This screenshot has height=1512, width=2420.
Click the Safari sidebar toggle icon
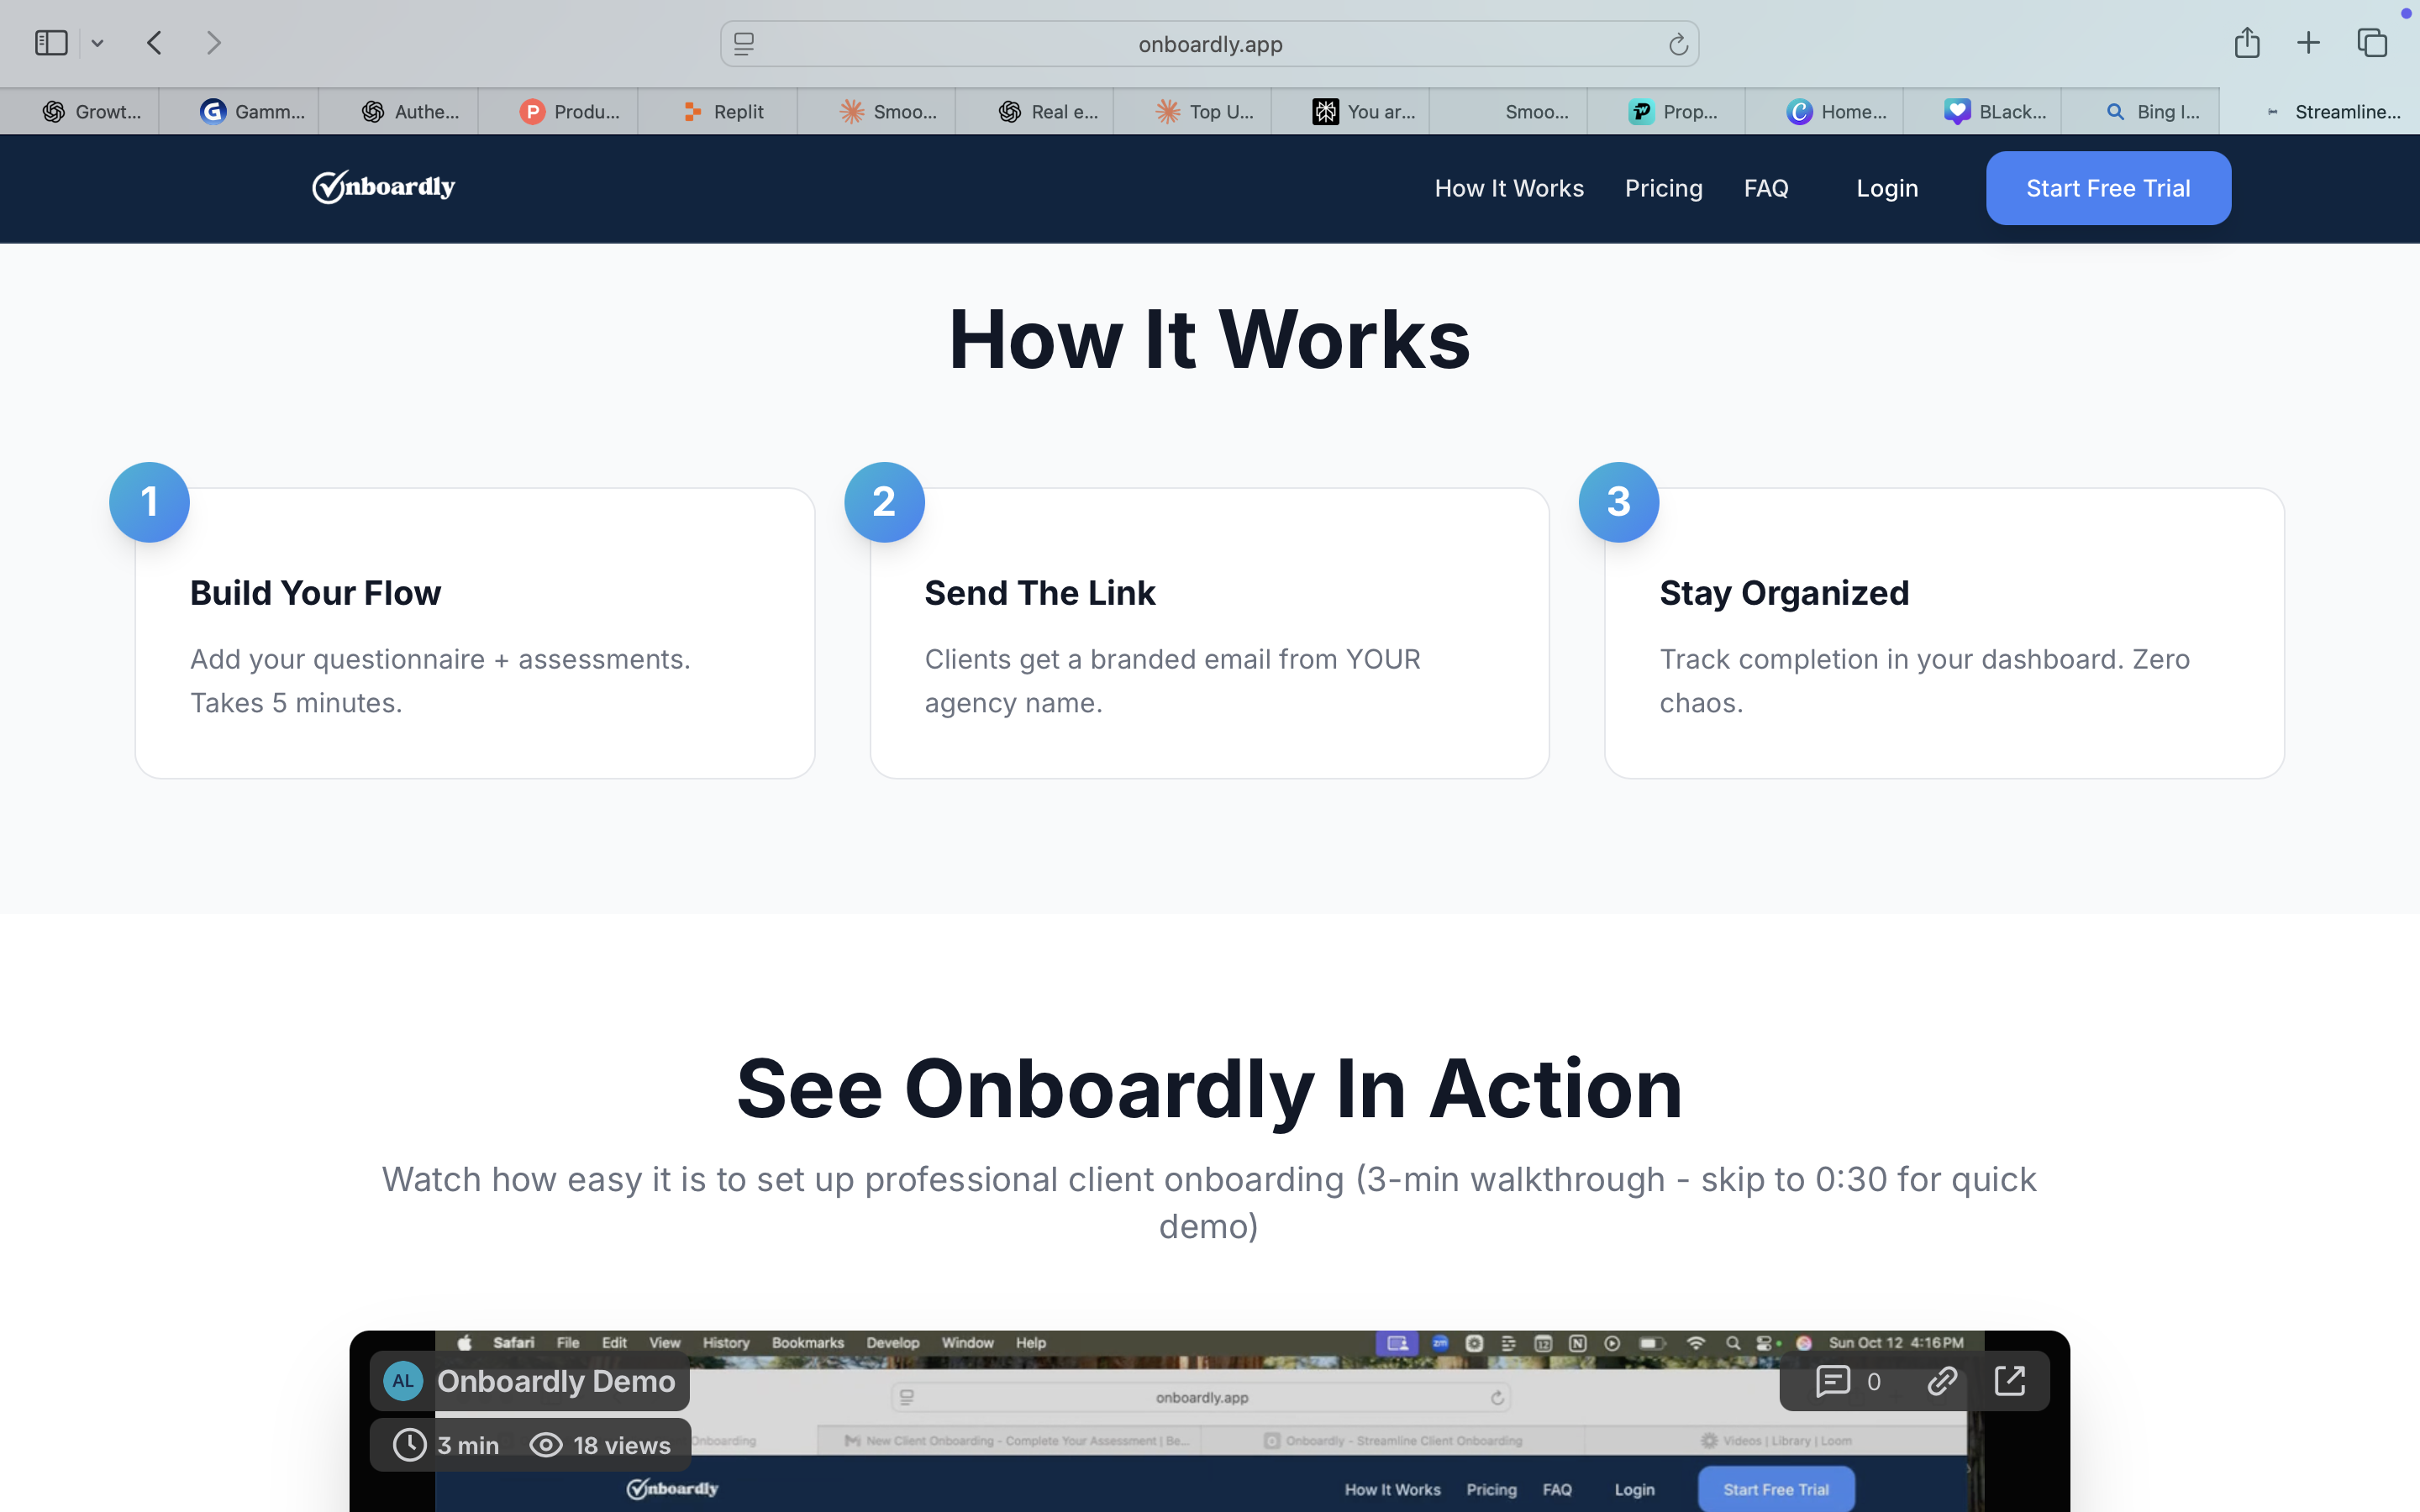pos(51,43)
